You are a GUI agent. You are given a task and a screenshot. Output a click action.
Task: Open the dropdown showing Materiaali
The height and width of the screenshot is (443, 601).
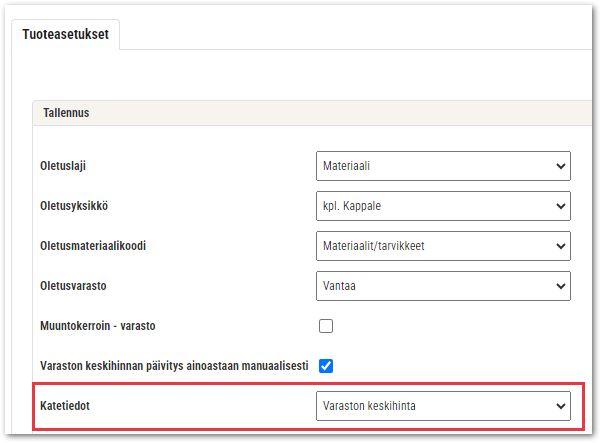pos(443,166)
